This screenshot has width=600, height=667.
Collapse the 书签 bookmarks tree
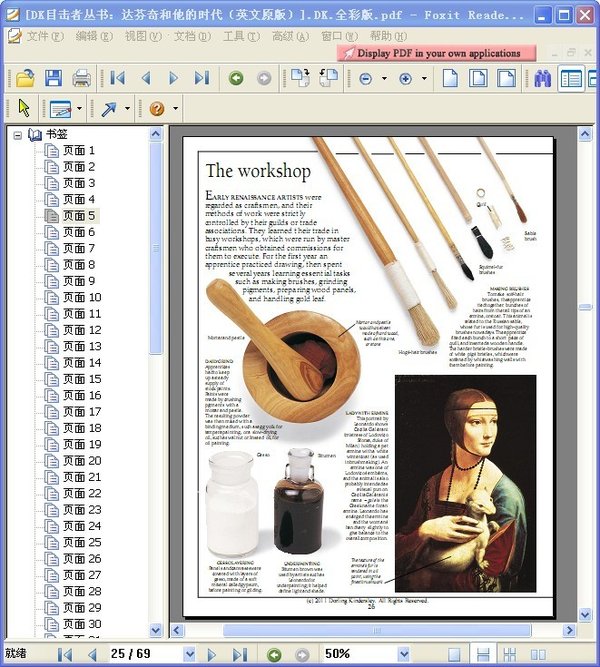pos(17,136)
